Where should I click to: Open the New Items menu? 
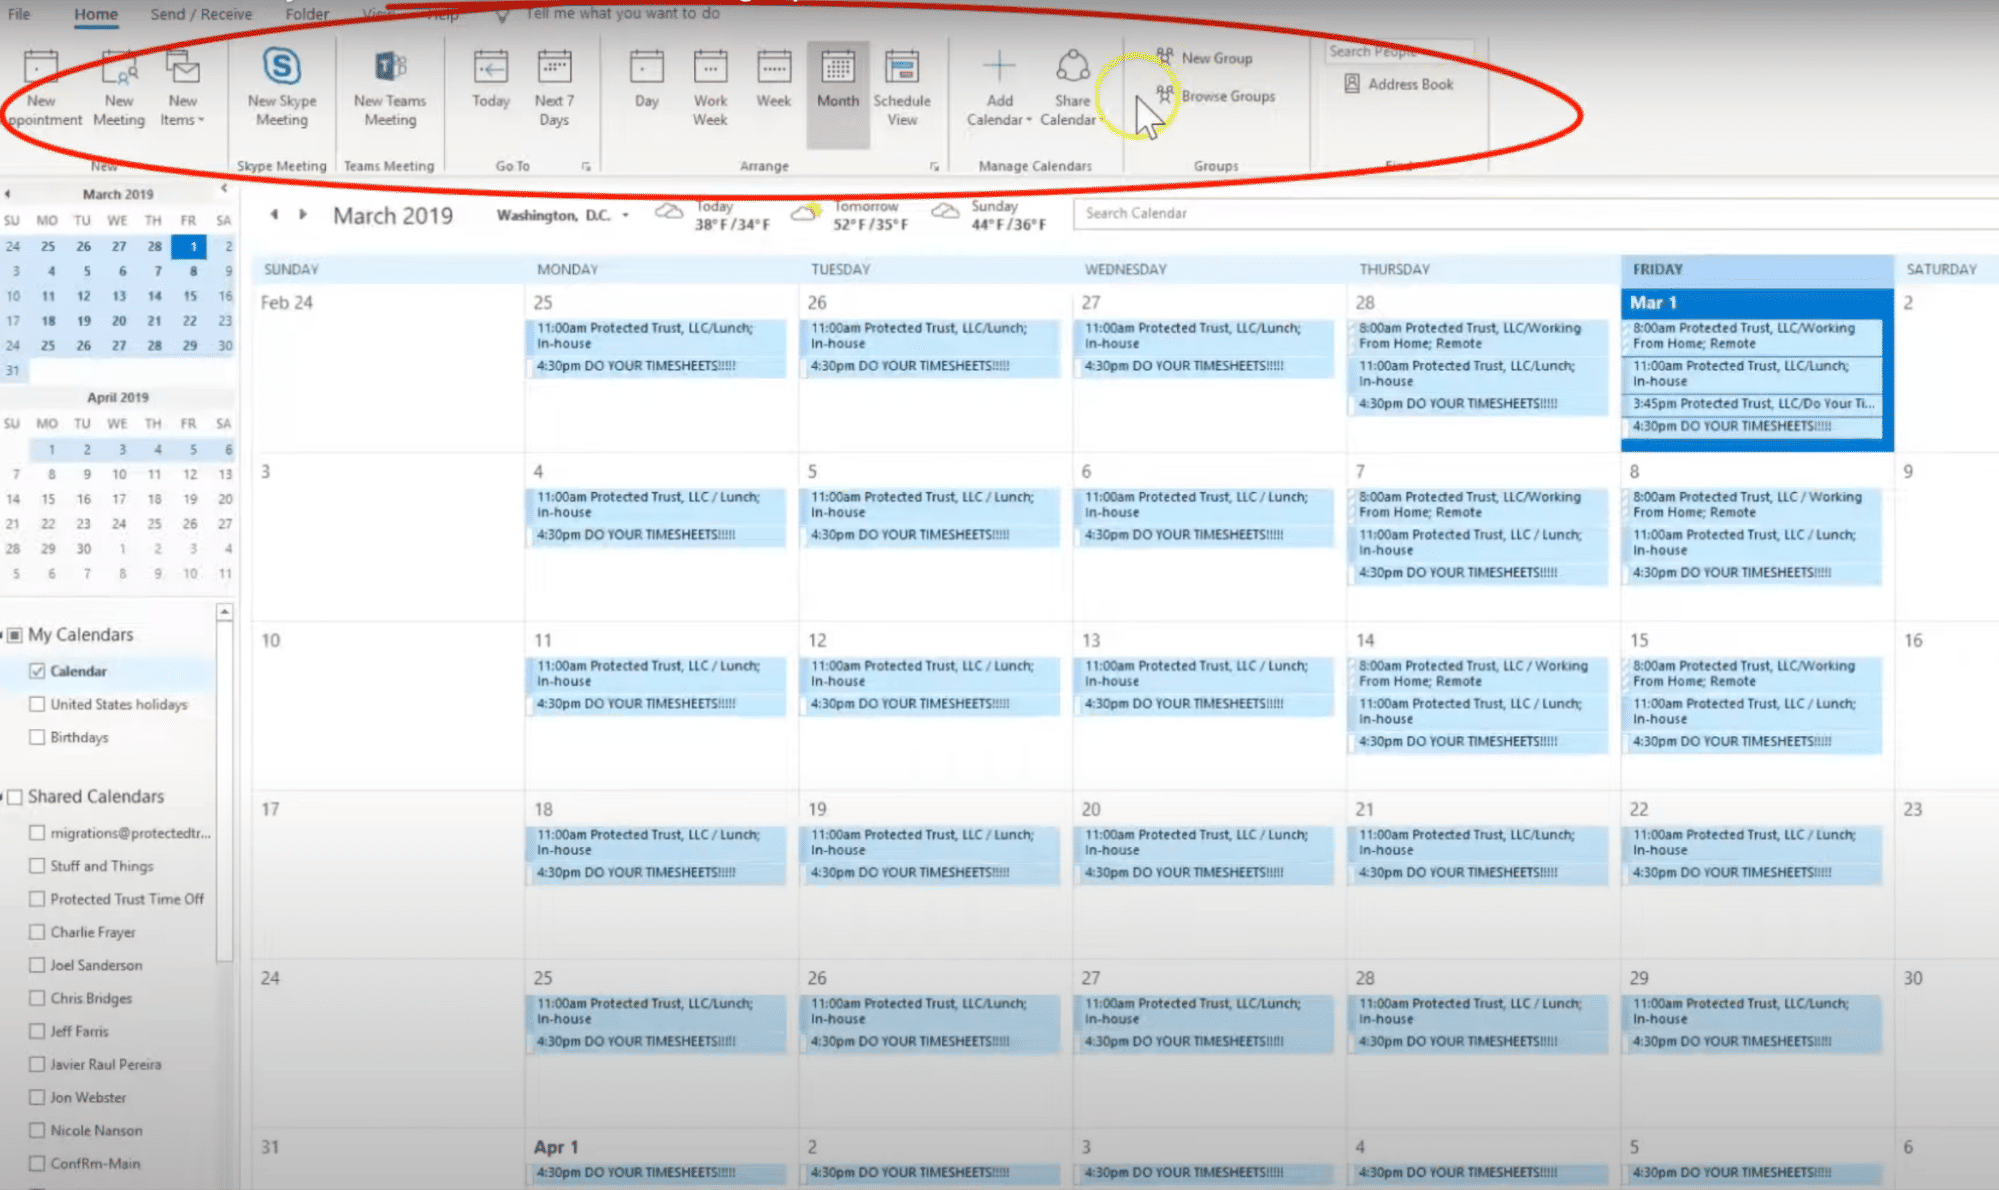pos(182,89)
